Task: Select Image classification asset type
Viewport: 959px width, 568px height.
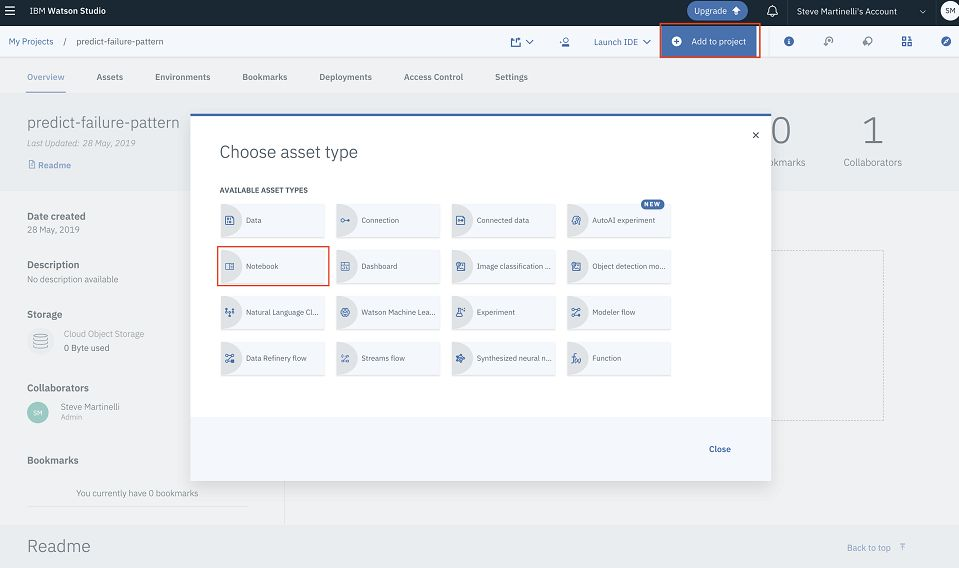Action: tap(503, 267)
